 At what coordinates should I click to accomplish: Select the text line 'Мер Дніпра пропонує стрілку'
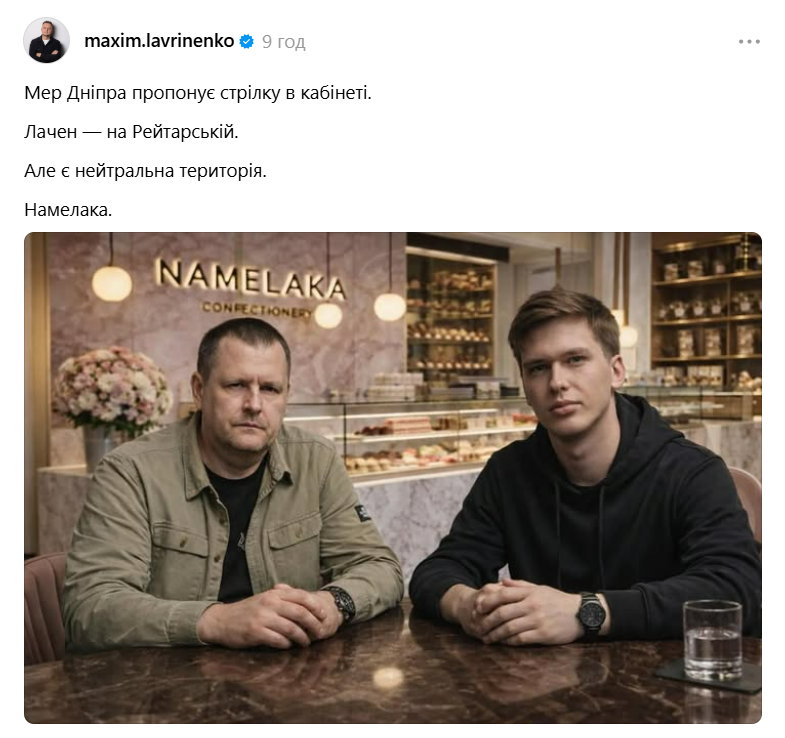(152, 93)
